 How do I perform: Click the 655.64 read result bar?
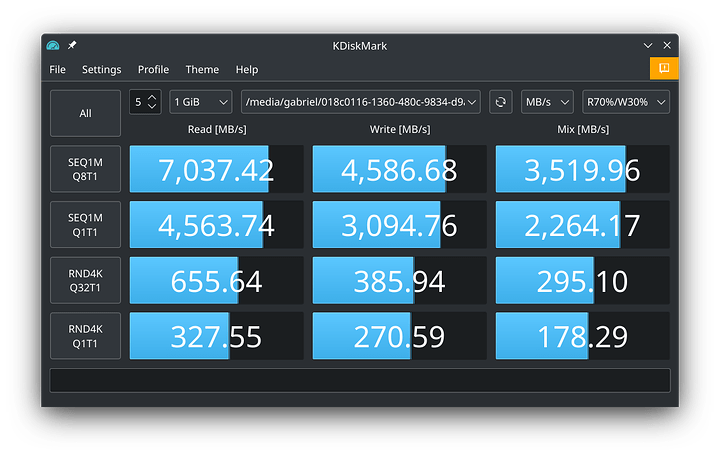click(216, 280)
